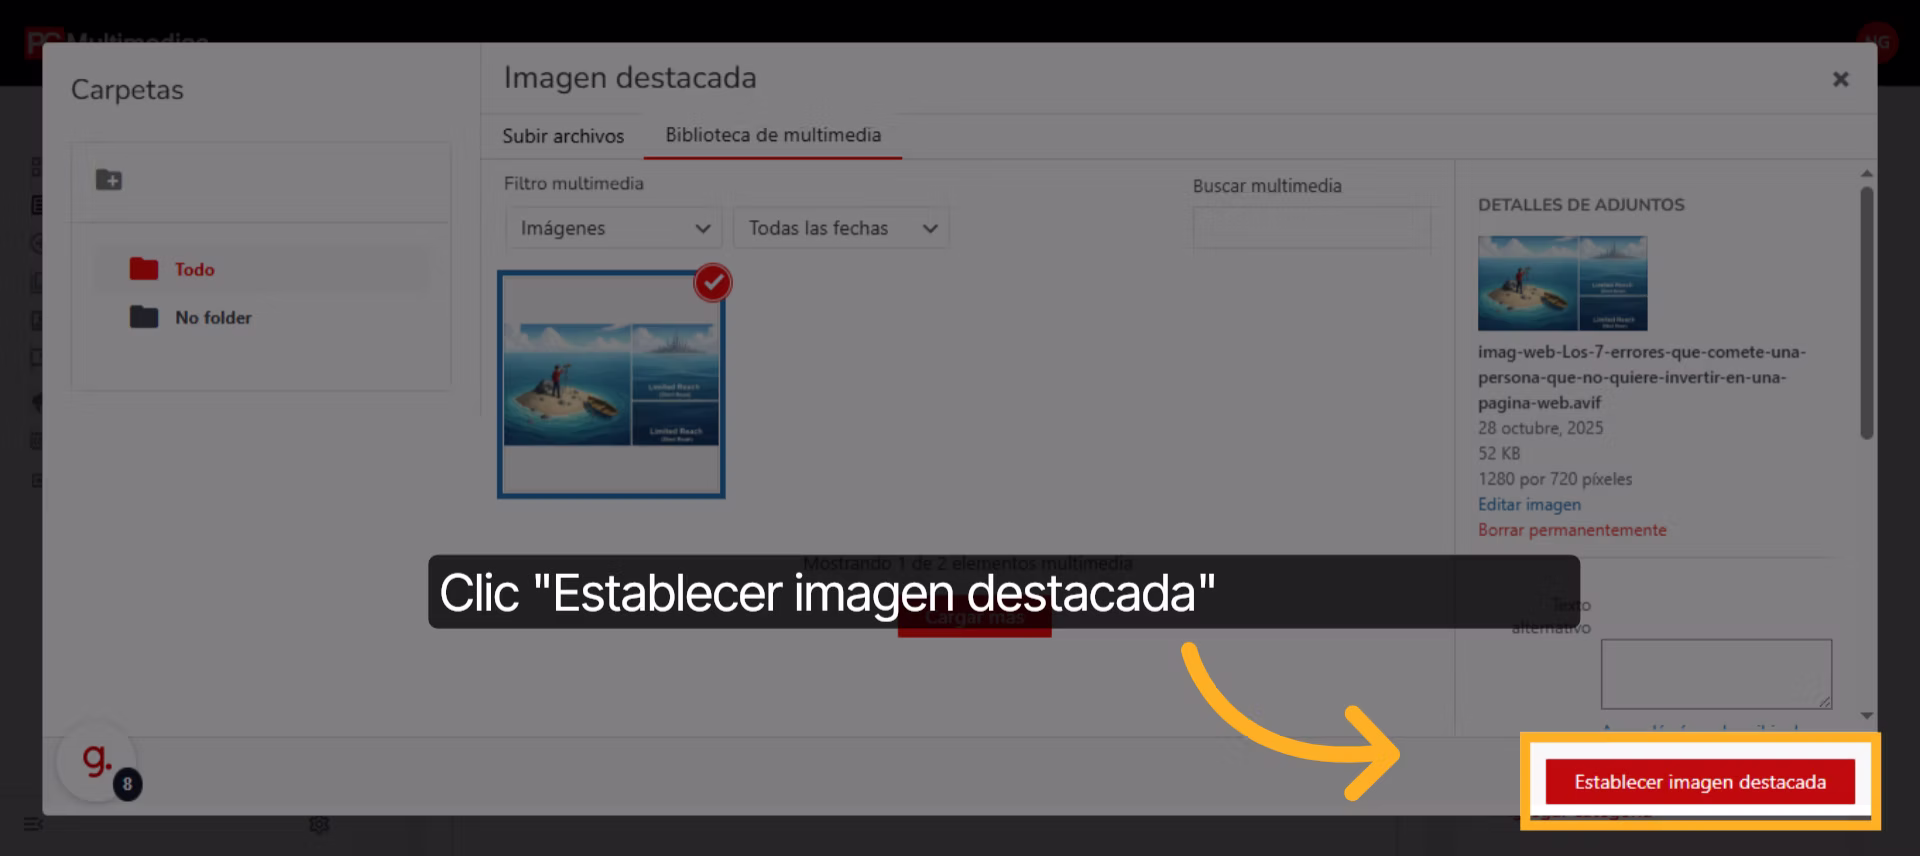Click the island image thumbnail in library
Screen dimensions: 1920x856
coord(610,386)
